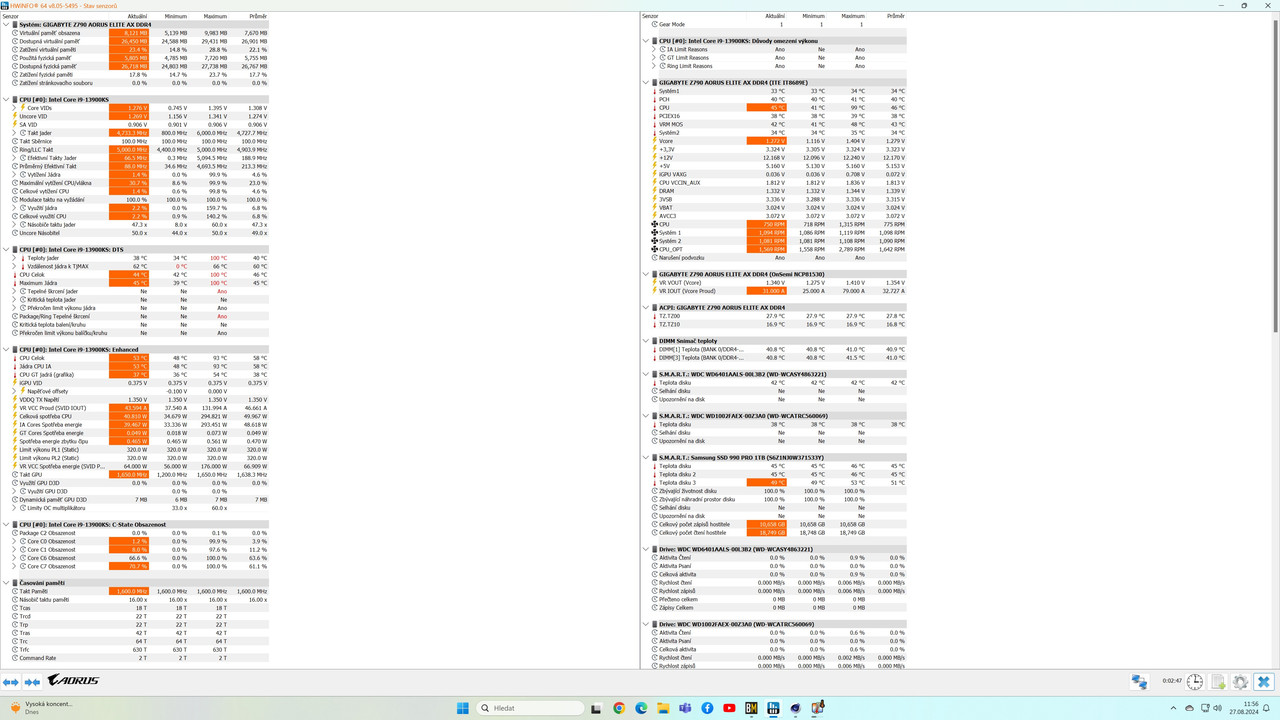The width and height of the screenshot is (1280, 720).
Task: Click the chip icon of Časování paměti section
Action: [15, 583]
